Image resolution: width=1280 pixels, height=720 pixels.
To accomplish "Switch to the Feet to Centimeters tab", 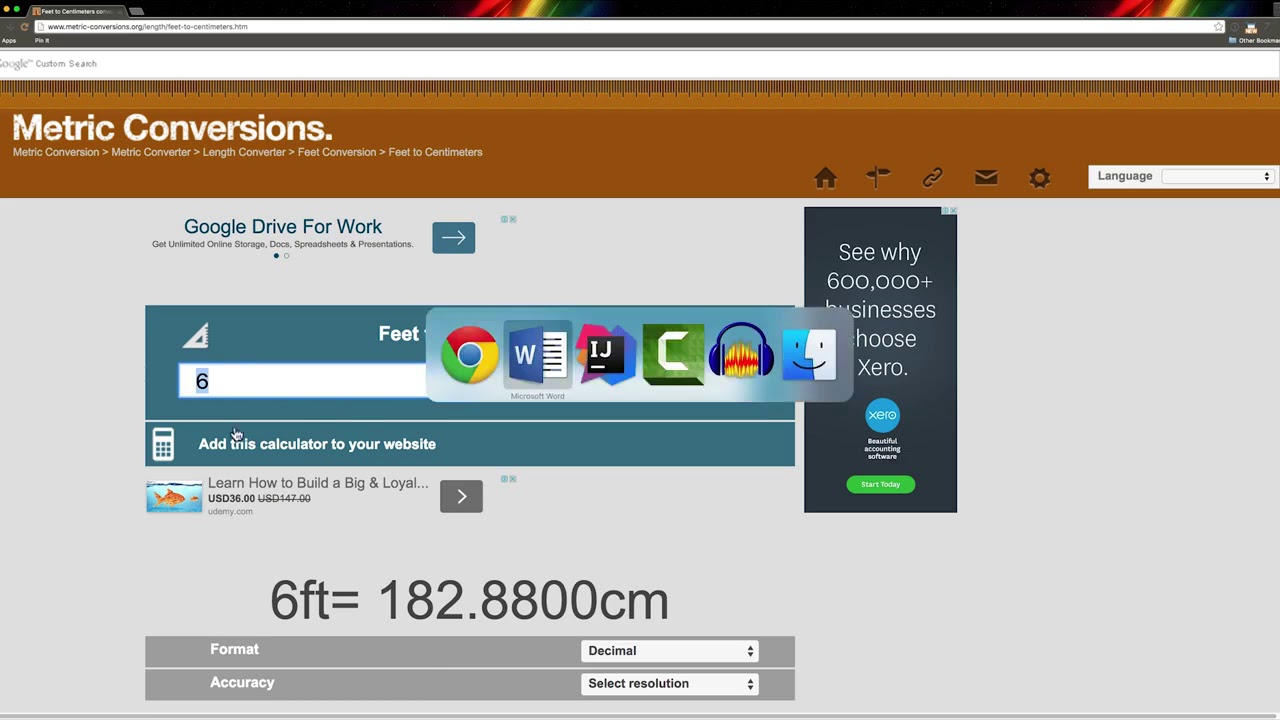I will (x=76, y=11).
